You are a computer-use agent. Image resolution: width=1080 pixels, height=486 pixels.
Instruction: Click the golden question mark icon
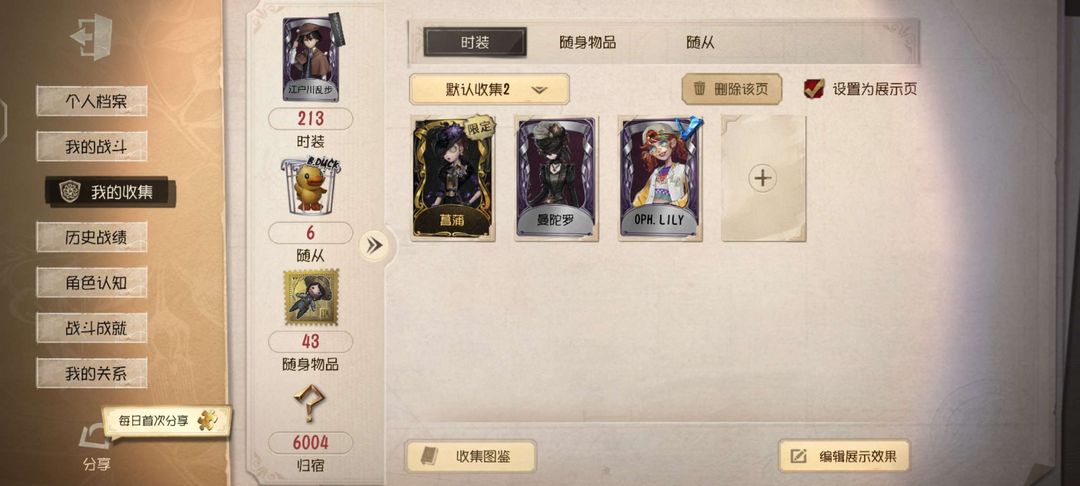click(x=308, y=403)
